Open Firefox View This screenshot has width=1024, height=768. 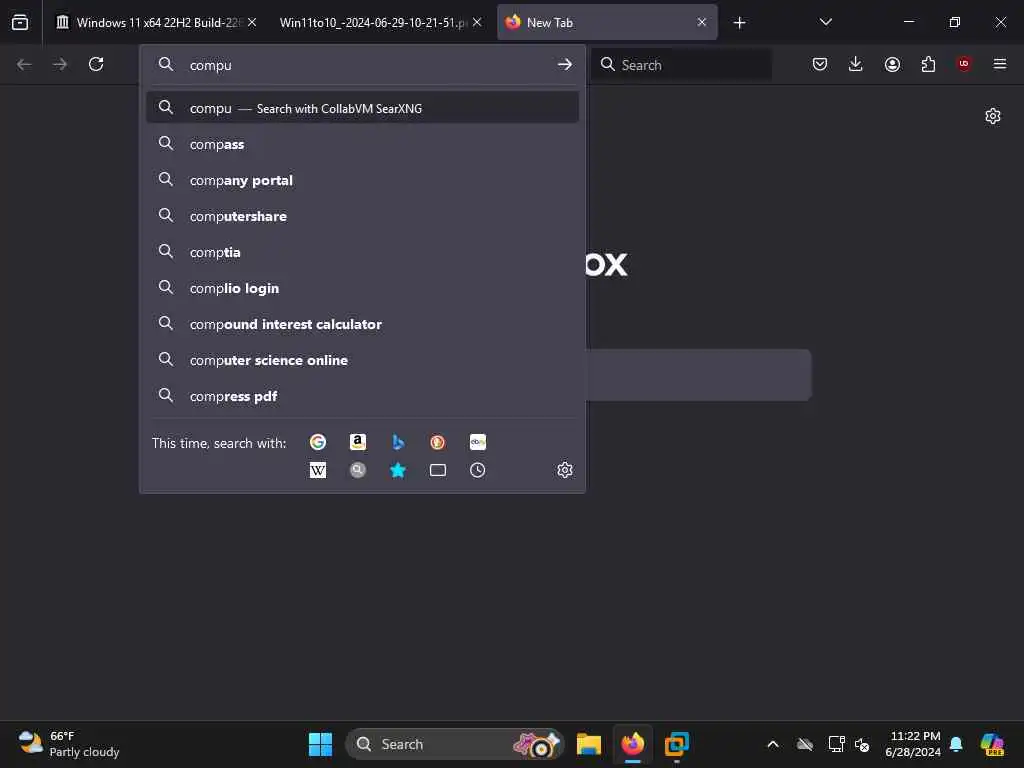pos(20,22)
